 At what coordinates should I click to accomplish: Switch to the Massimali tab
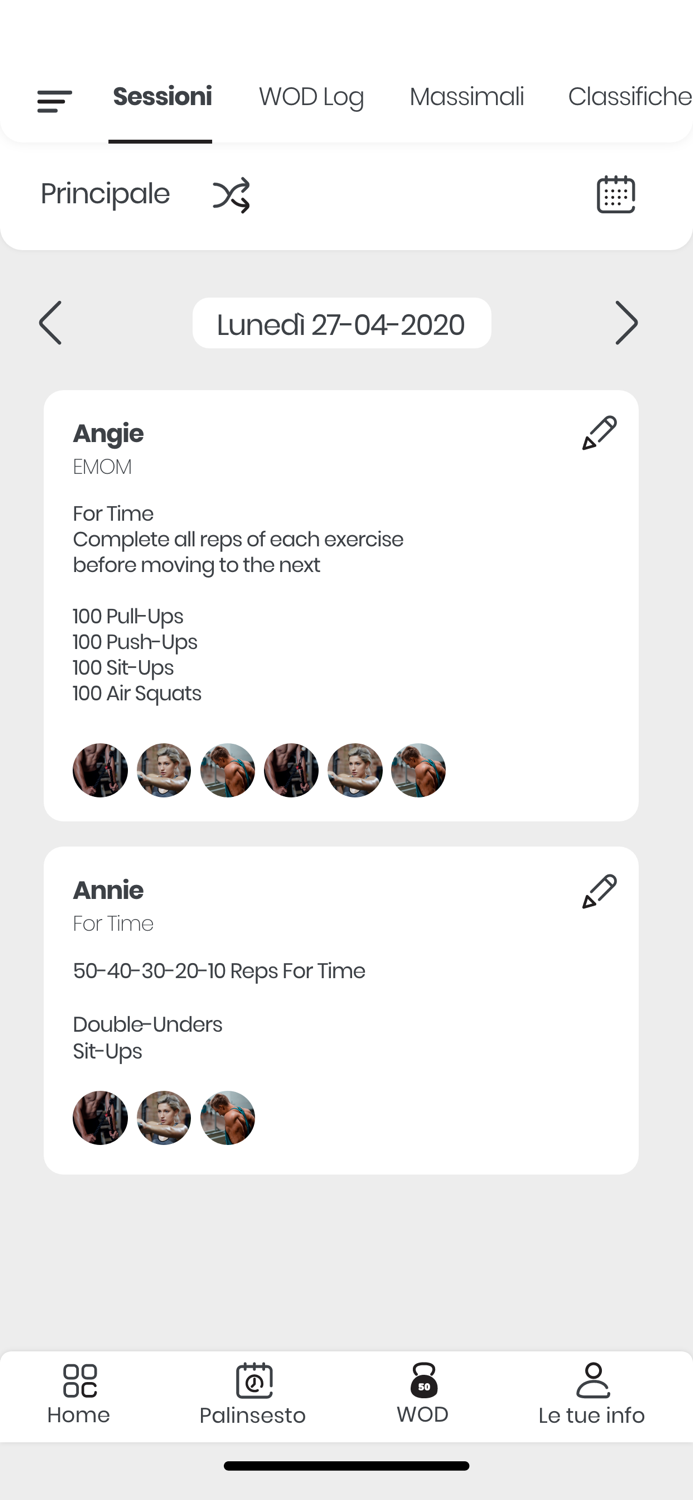click(466, 97)
